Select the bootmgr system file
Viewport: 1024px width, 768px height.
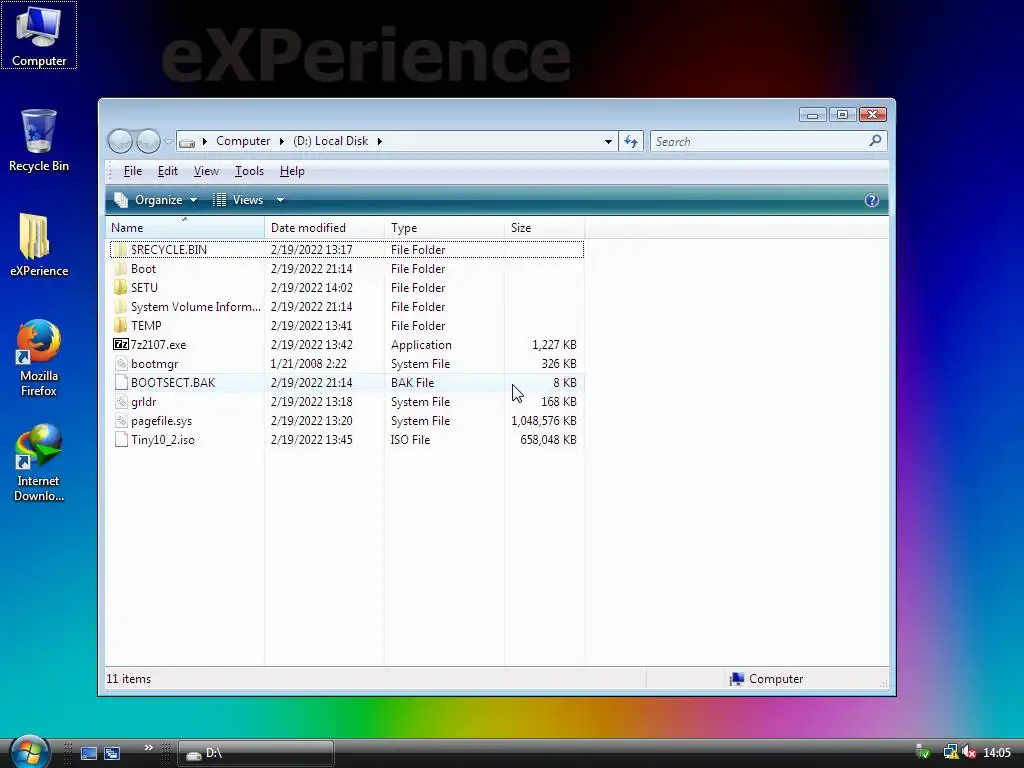pos(347,364)
